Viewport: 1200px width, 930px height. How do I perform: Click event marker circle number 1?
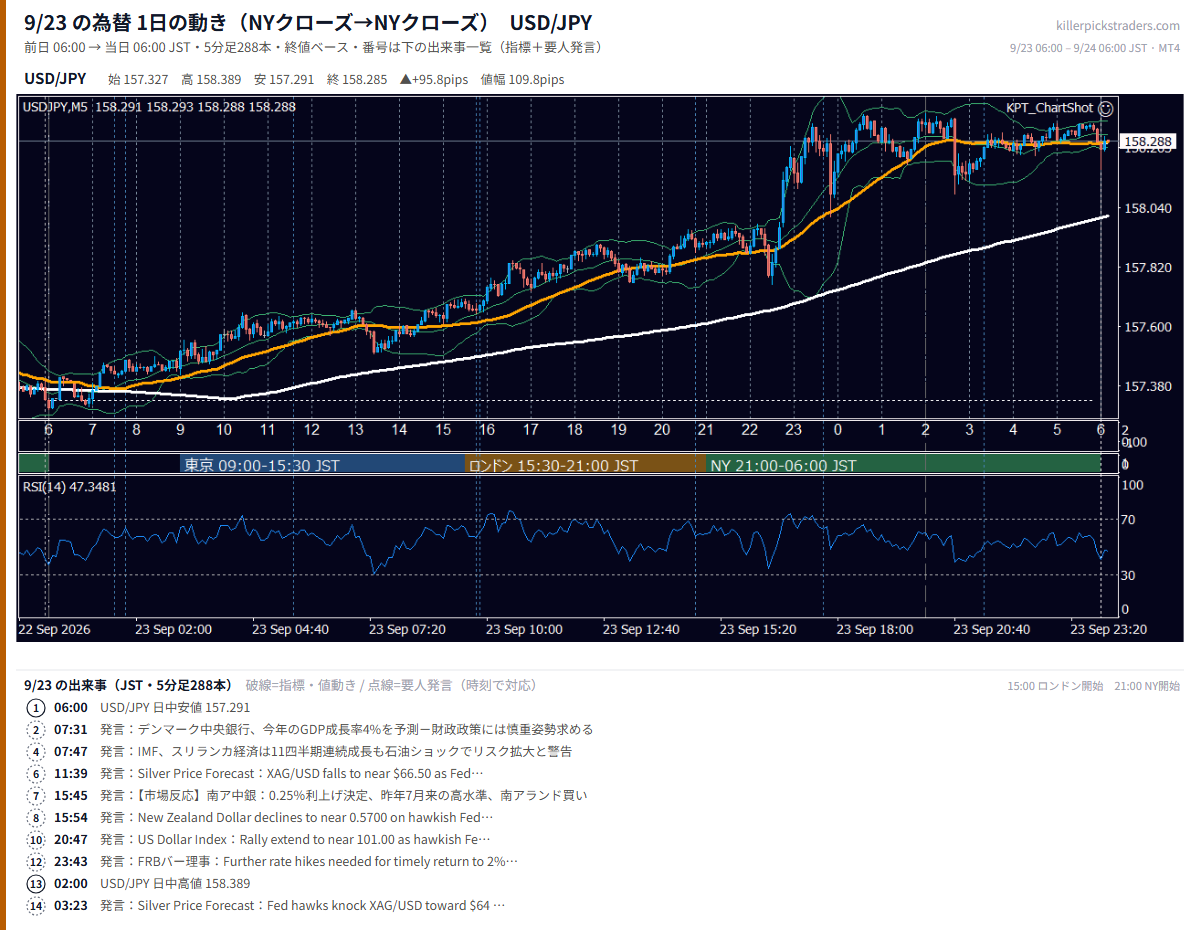coord(36,707)
